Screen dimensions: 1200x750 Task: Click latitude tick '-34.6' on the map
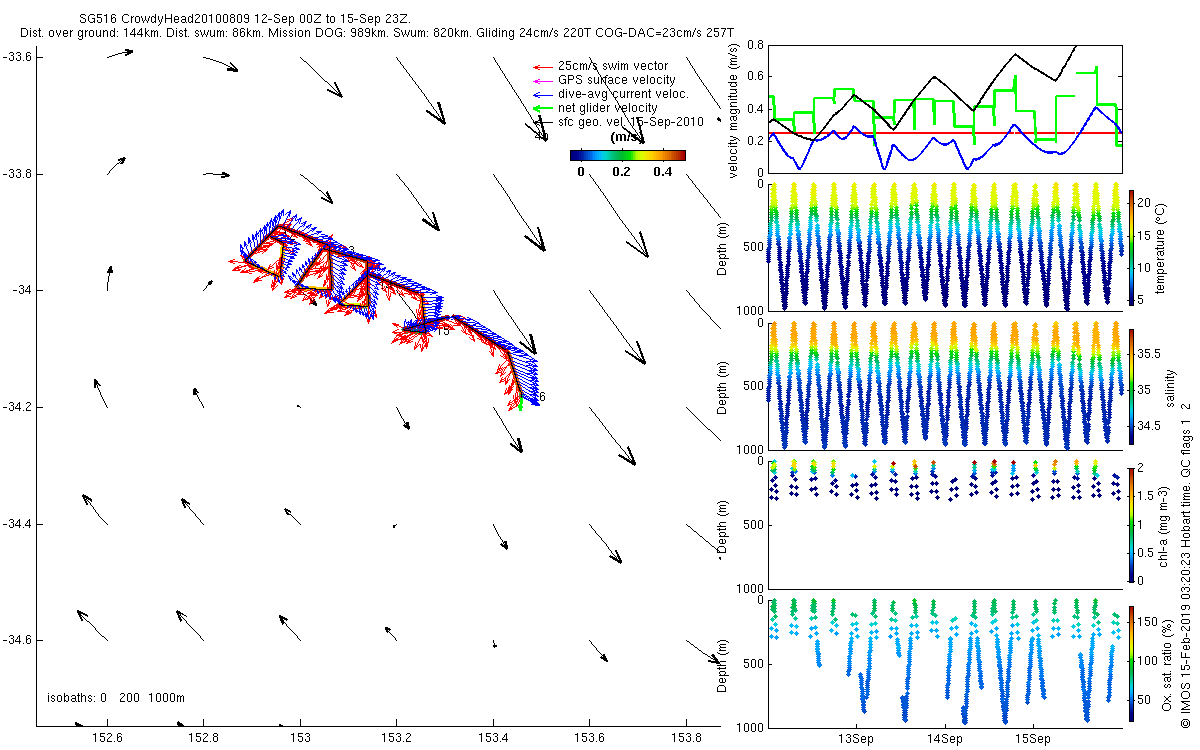pyautogui.click(x=18, y=640)
